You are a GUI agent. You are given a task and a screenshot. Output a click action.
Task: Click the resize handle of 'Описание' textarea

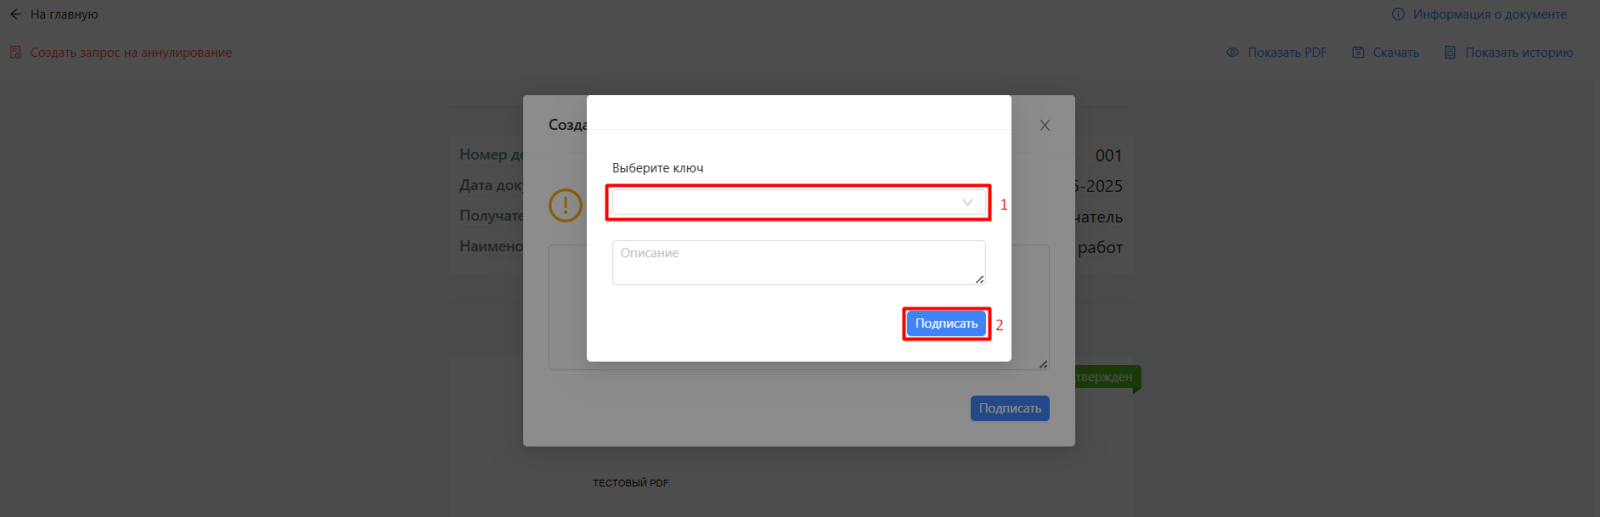point(980,279)
